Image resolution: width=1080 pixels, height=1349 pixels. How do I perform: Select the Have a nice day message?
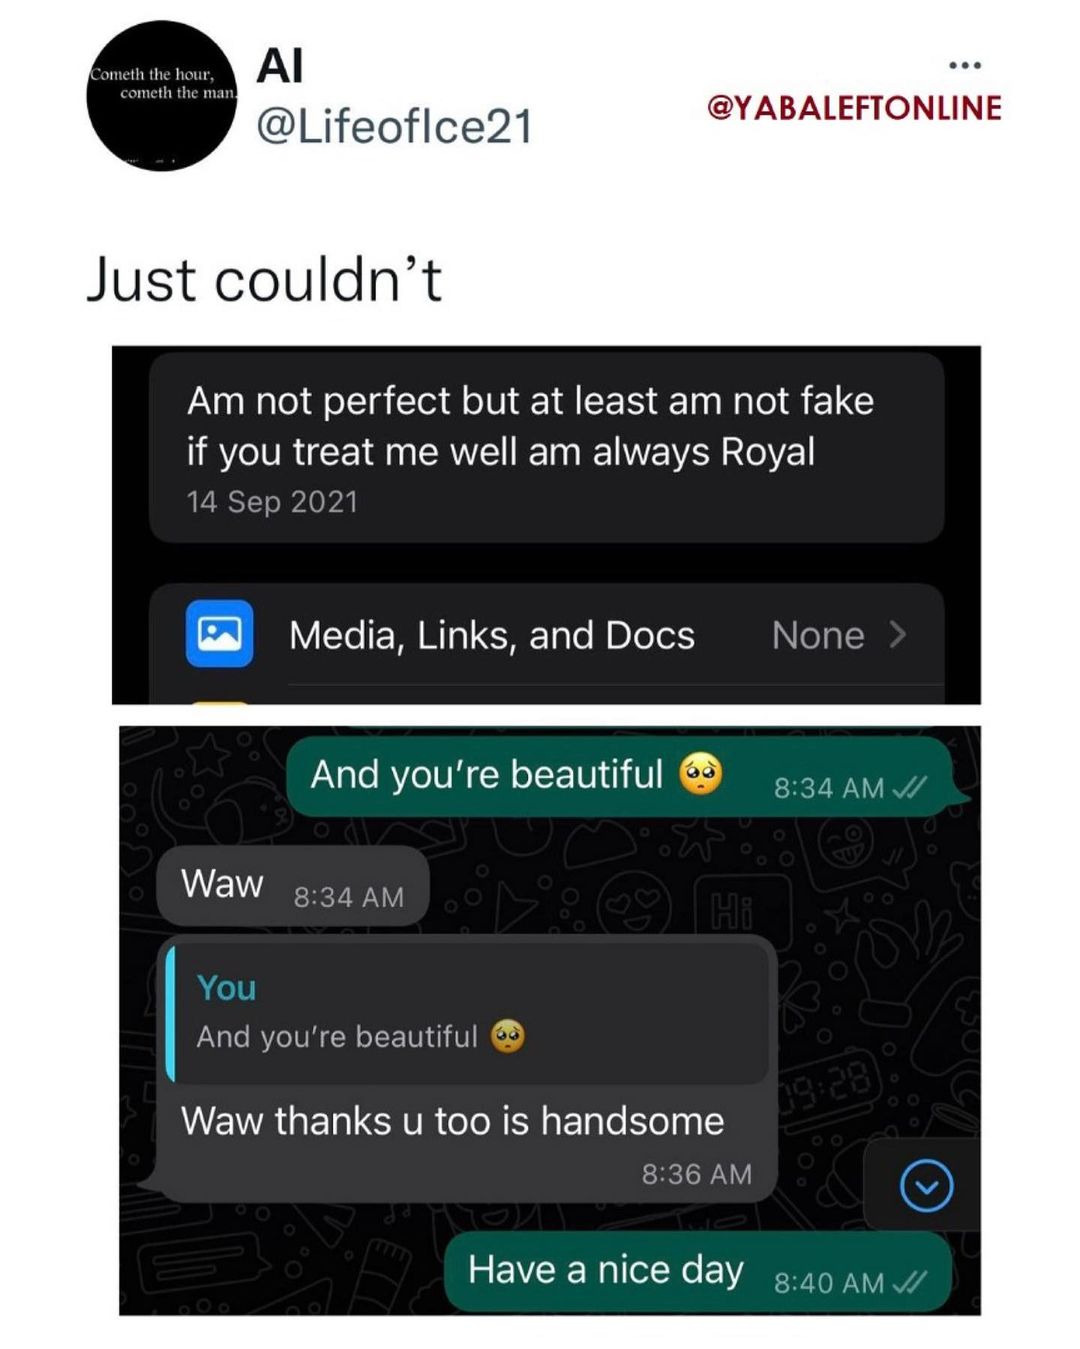(x=697, y=1272)
